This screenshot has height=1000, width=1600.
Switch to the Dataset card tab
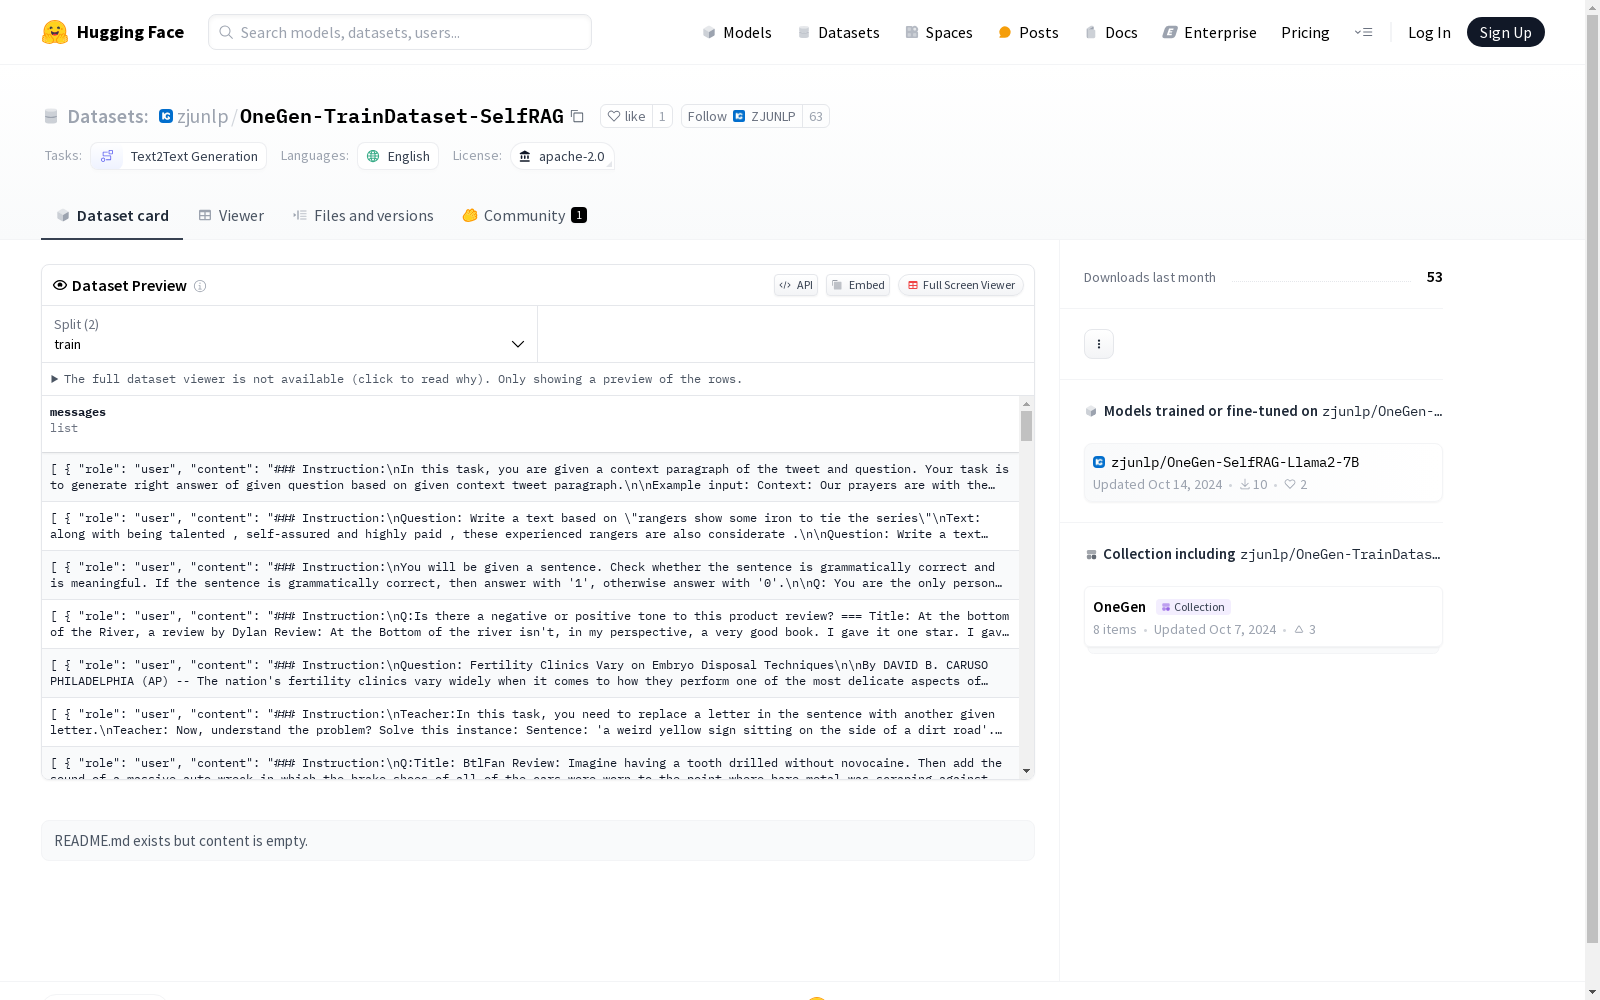point(112,216)
